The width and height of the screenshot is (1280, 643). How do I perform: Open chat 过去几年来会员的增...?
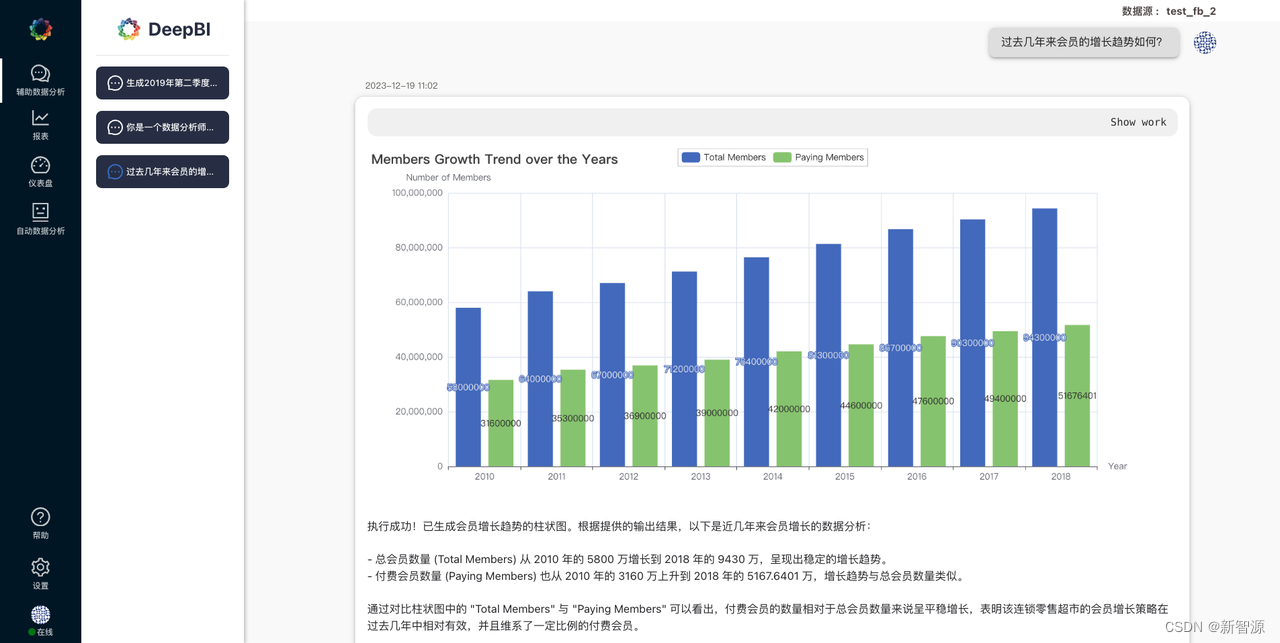pos(162,171)
